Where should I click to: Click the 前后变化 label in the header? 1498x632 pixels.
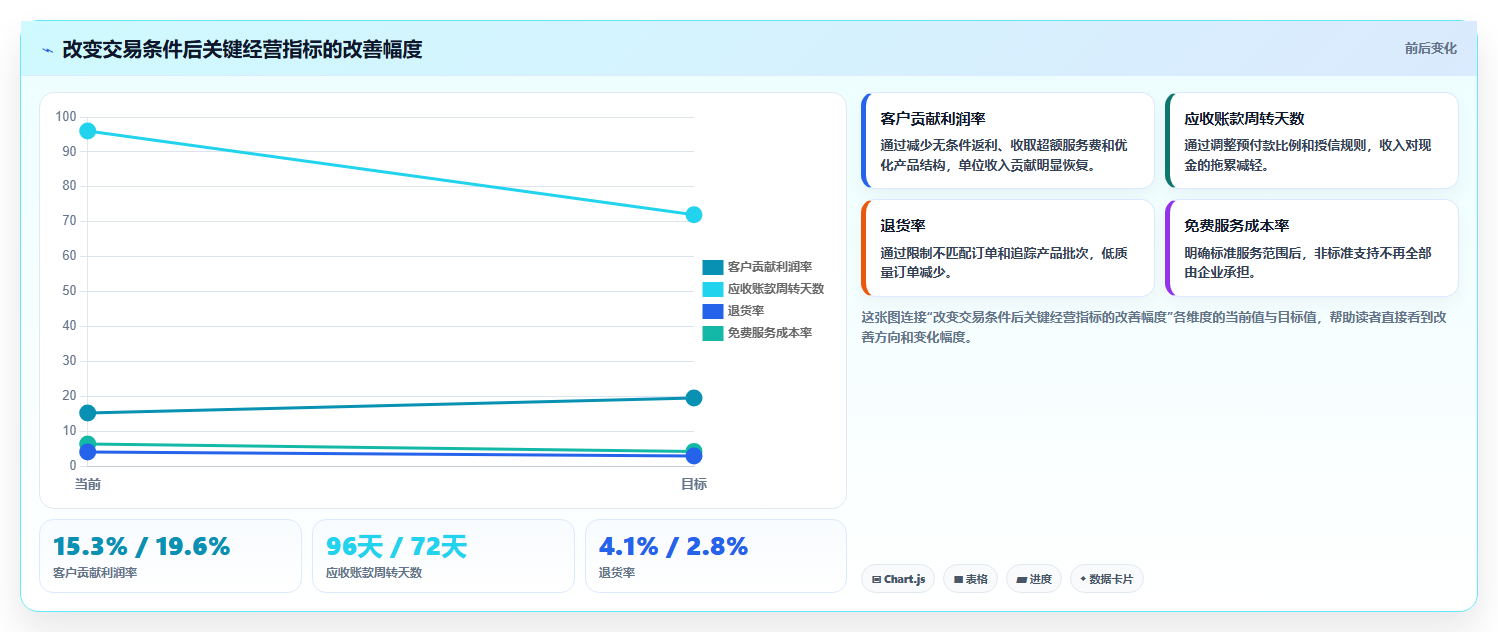pos(1430,48)
